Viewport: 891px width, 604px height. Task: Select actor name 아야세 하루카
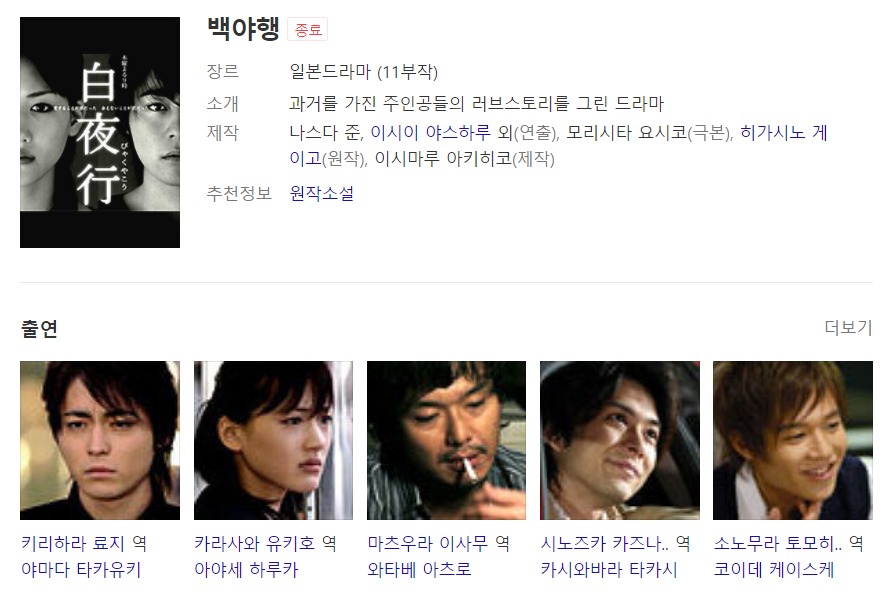tap(246, 569)
